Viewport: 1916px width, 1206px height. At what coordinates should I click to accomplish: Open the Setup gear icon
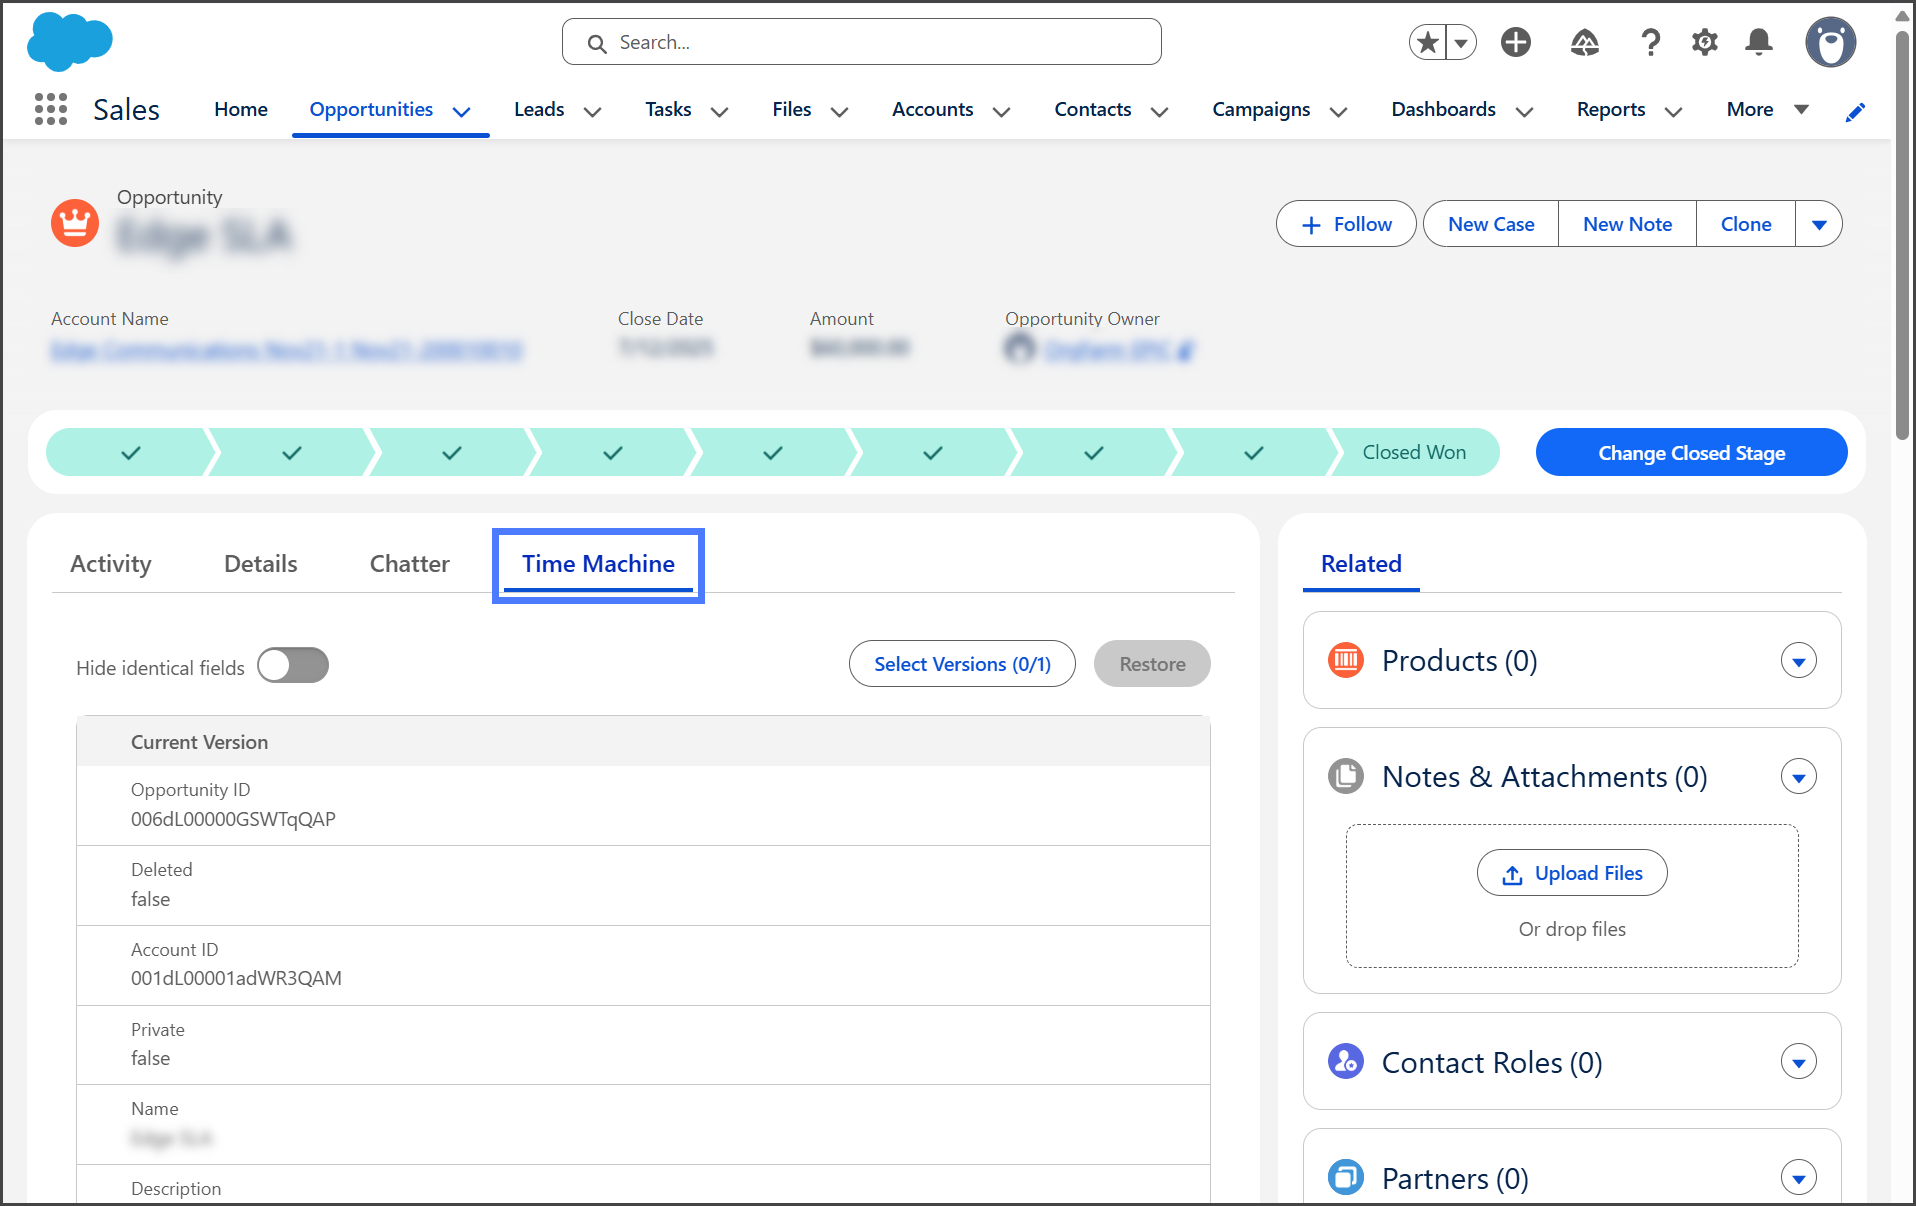coord(1704,42)
